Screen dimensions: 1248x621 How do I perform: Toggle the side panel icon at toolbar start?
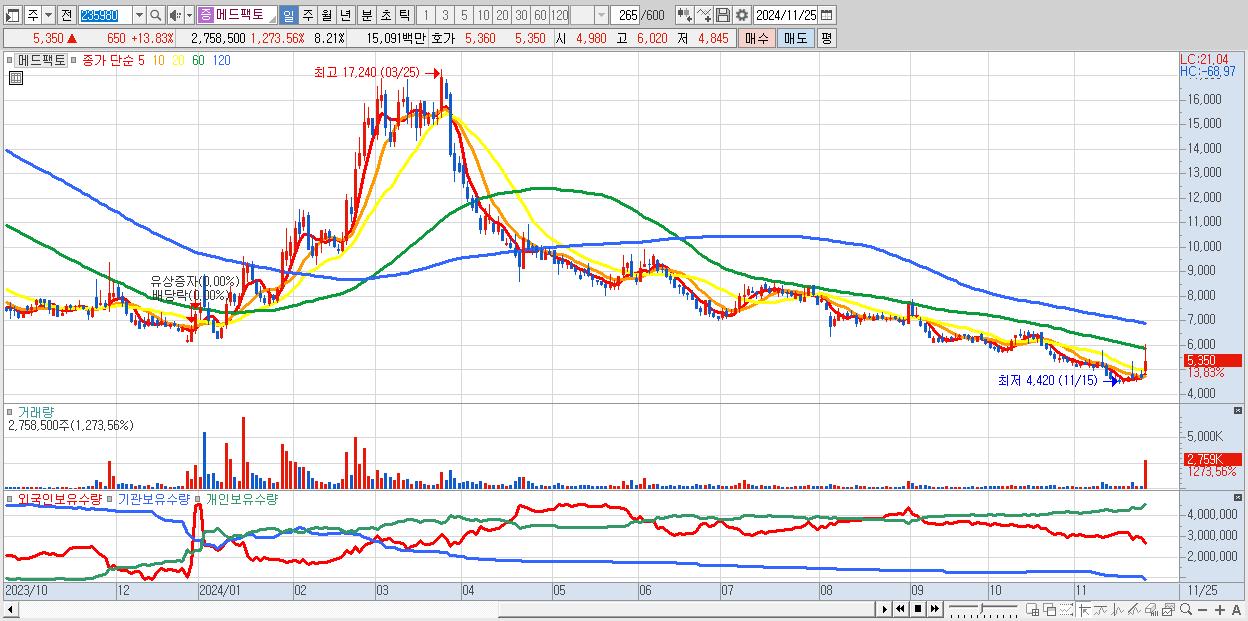(x=13, y=15)
